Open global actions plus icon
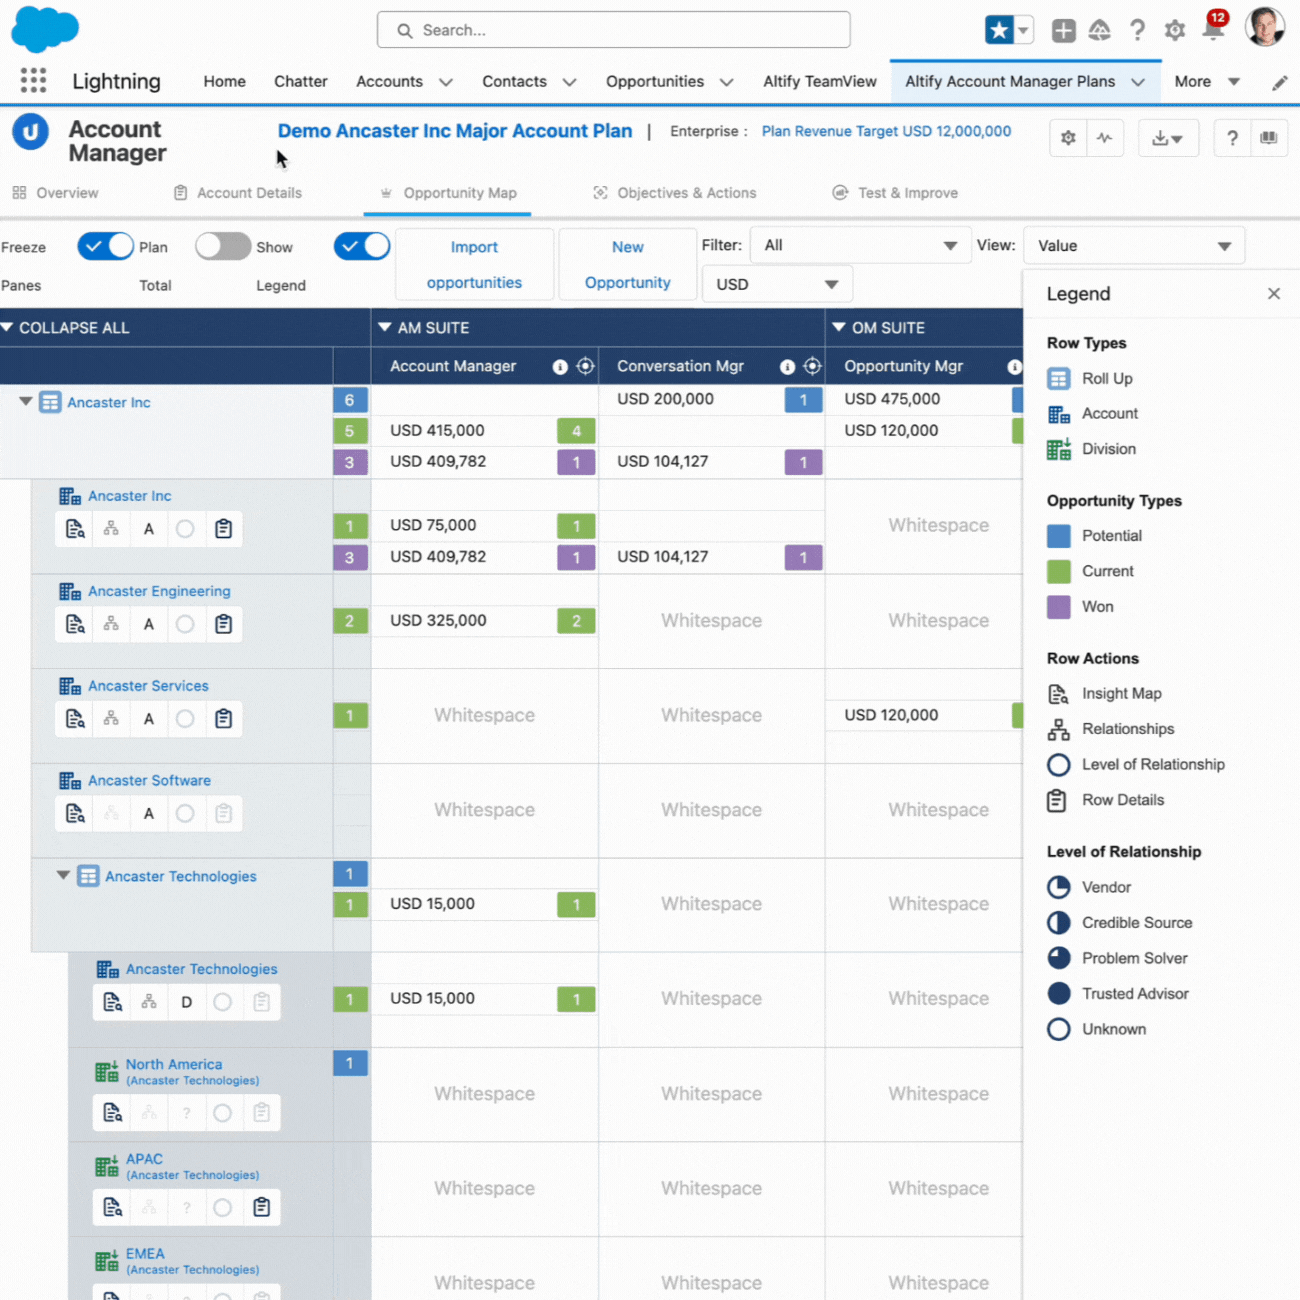 [1063, 31]
